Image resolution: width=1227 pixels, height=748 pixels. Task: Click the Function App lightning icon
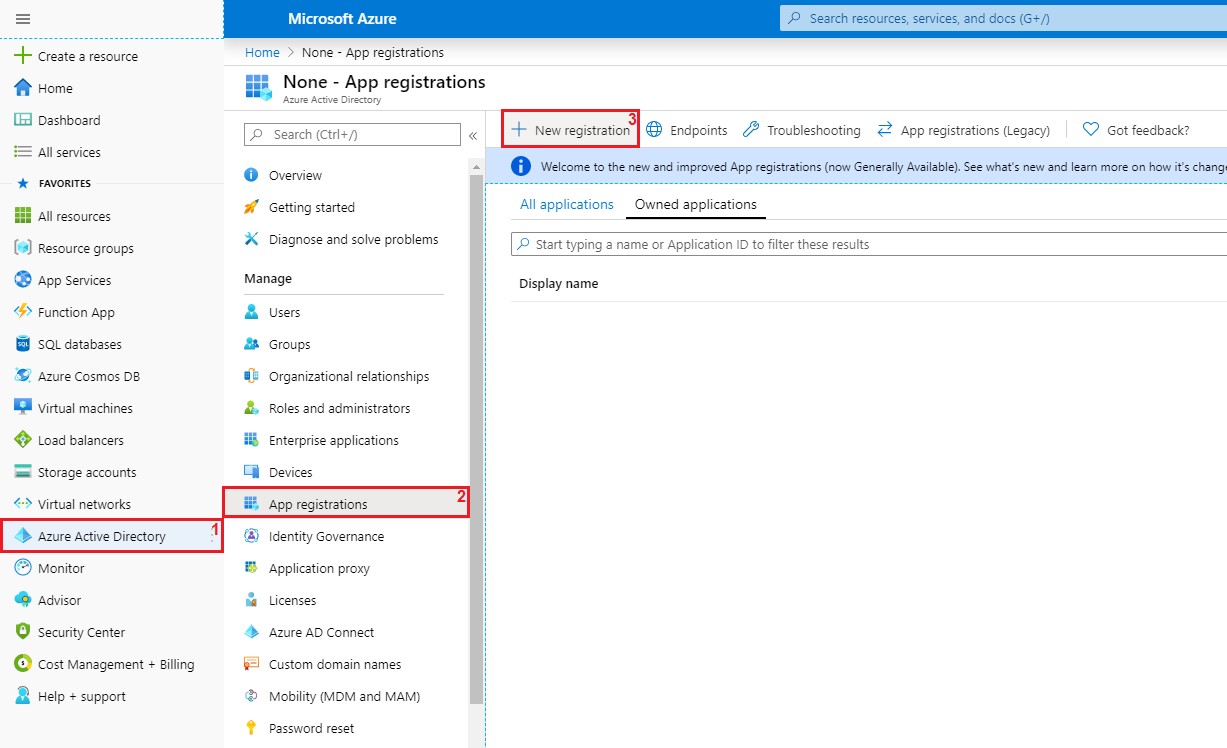[23, 312]
